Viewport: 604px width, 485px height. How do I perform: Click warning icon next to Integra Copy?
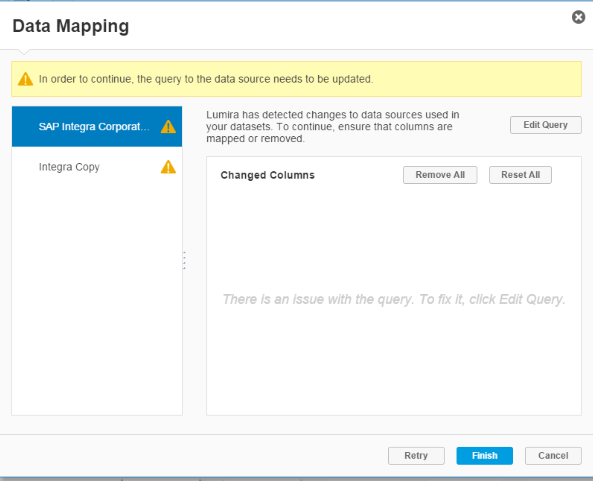pos(168,167)
